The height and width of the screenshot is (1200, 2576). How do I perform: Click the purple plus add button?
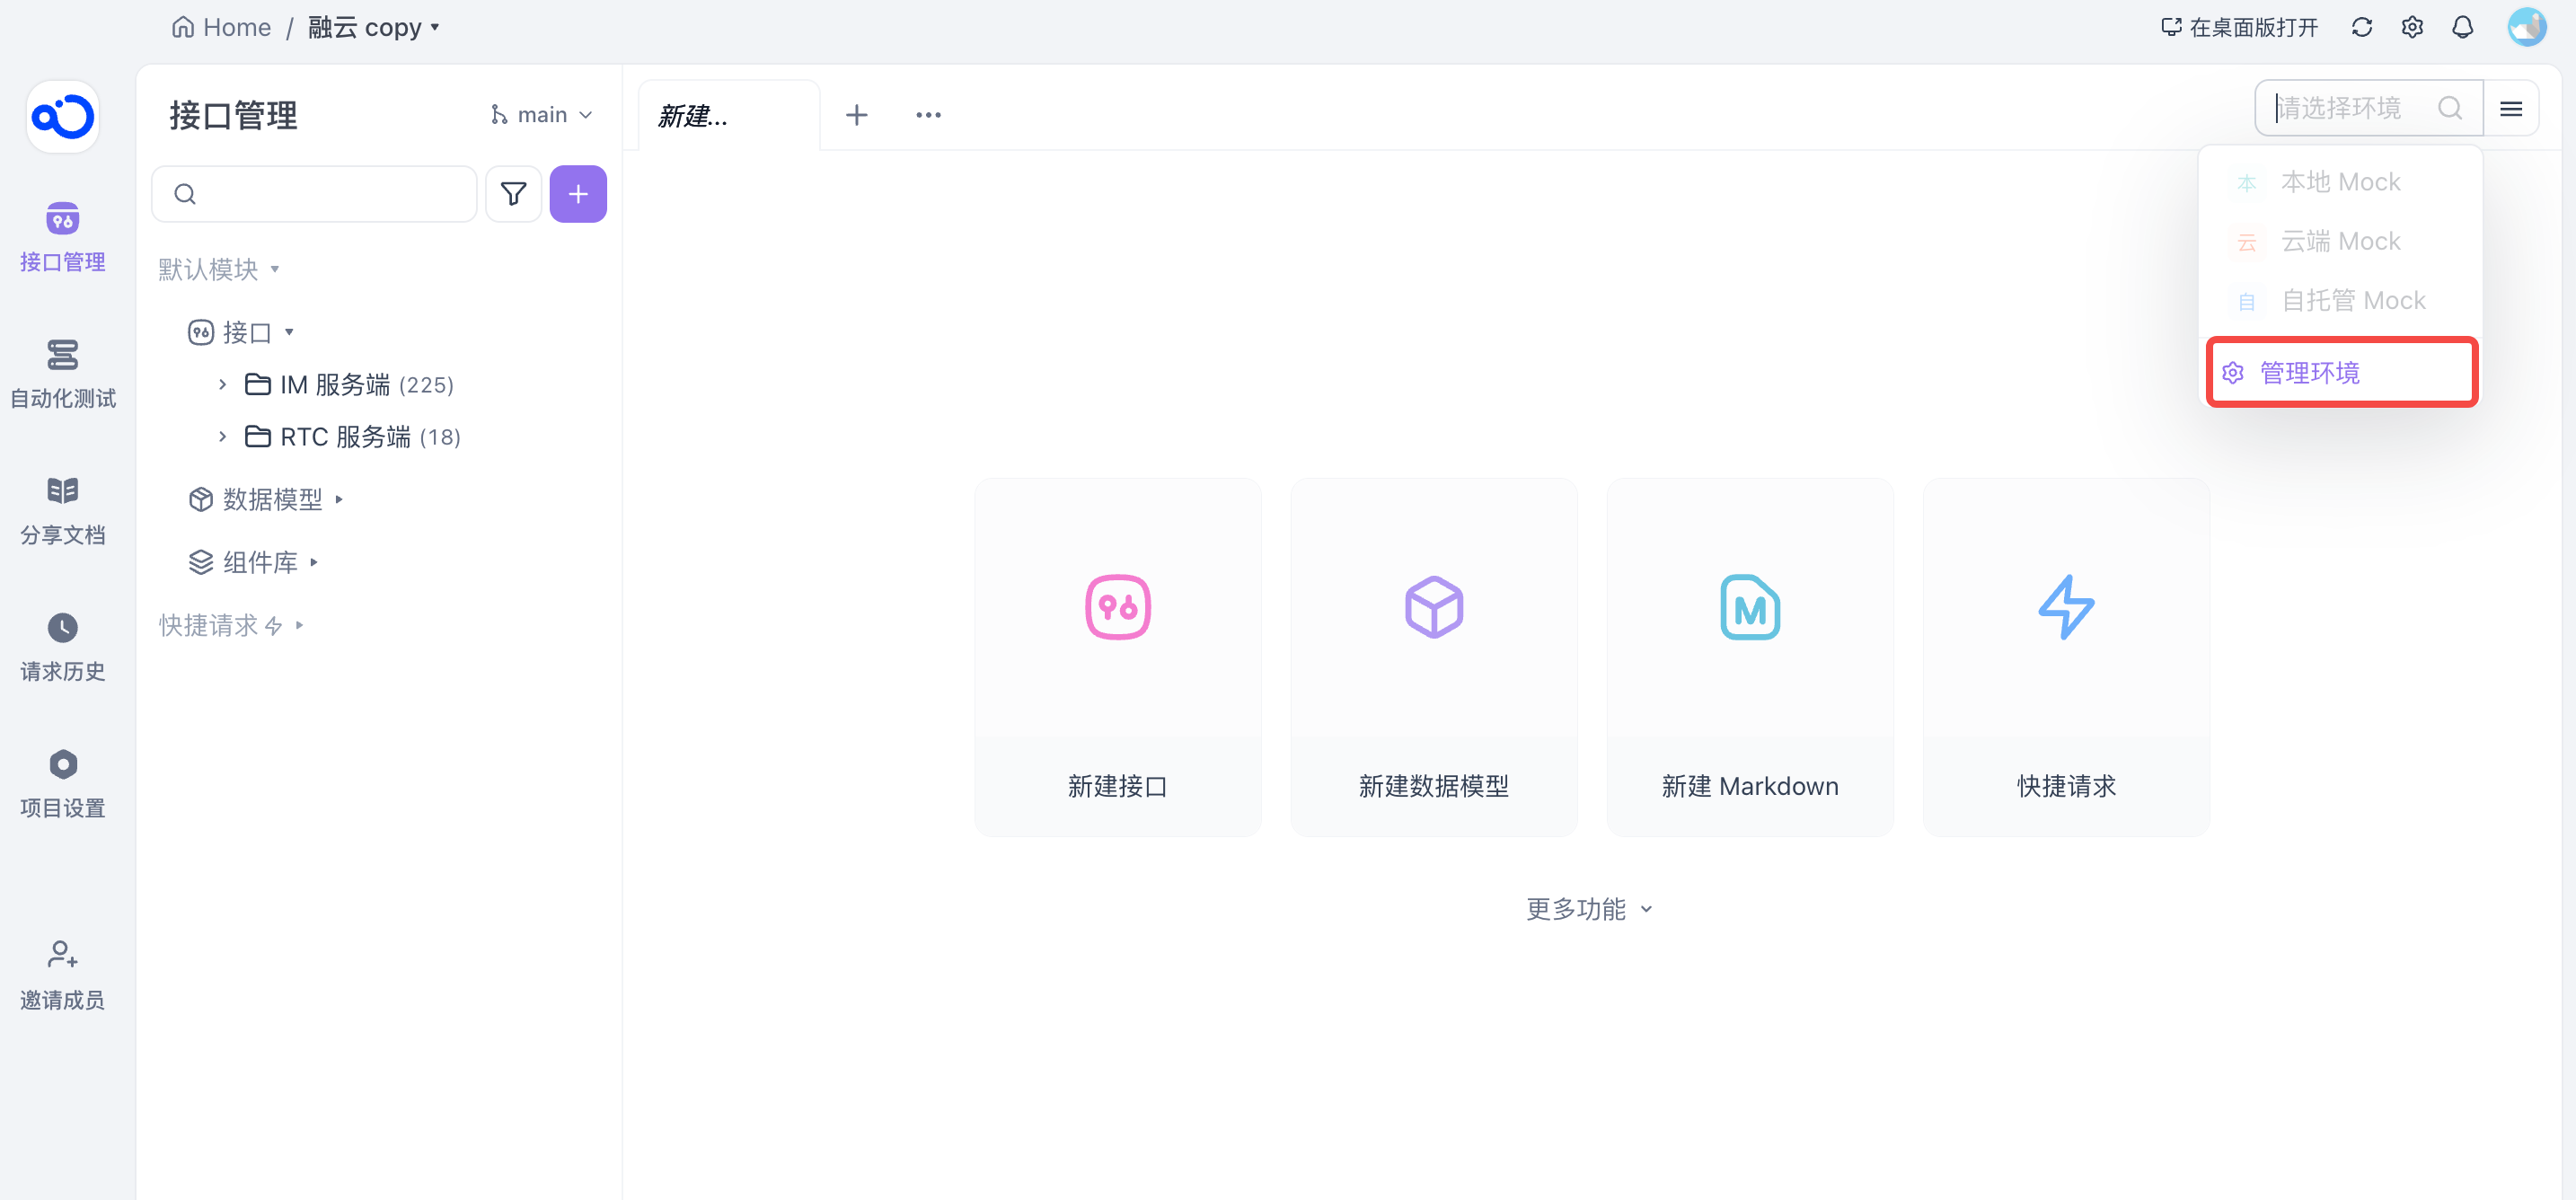578,194
